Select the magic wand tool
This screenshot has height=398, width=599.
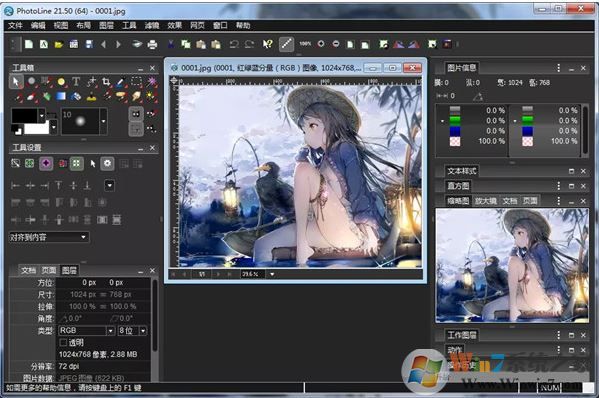(152, 81)
